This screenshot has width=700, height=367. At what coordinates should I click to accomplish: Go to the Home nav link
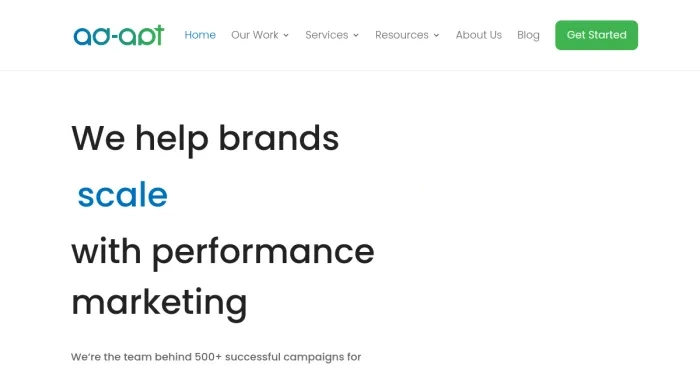tap(200, 35)
